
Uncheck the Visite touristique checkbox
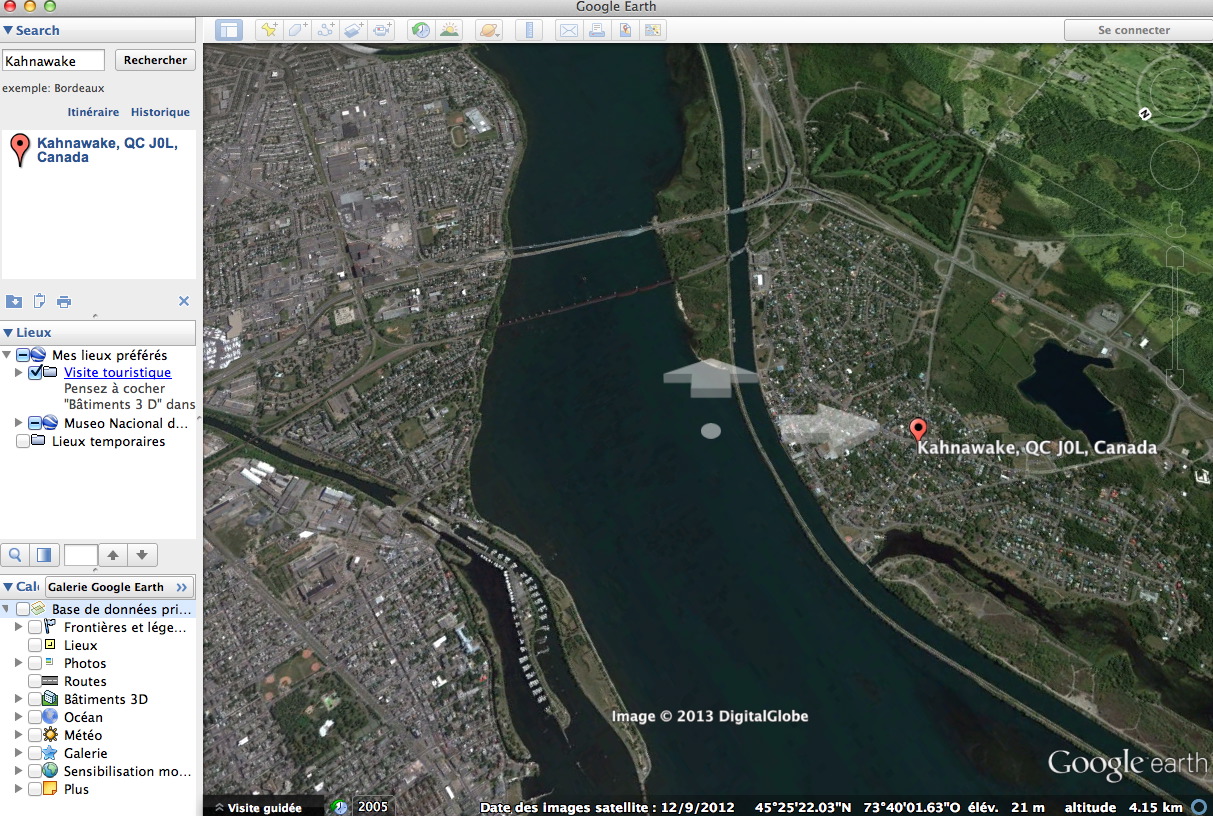click(36, 372)
